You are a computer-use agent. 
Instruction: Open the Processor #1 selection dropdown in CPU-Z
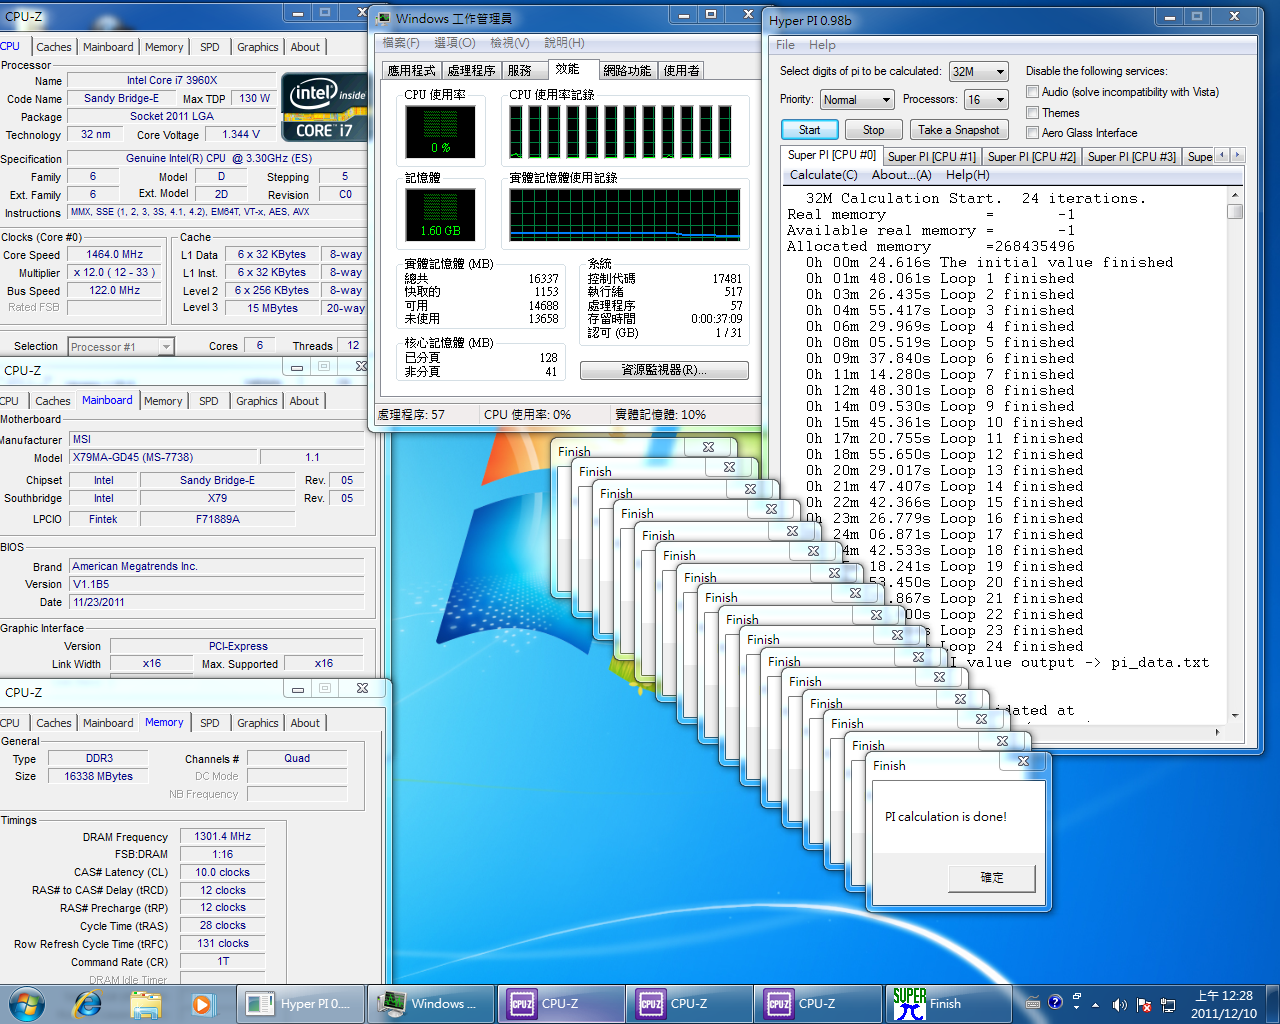pyautogui.click(x=121, y=346)
